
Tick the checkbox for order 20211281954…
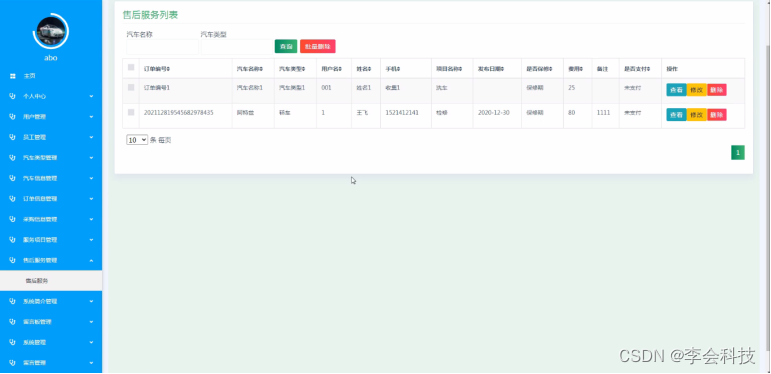[x=131, y=112]
